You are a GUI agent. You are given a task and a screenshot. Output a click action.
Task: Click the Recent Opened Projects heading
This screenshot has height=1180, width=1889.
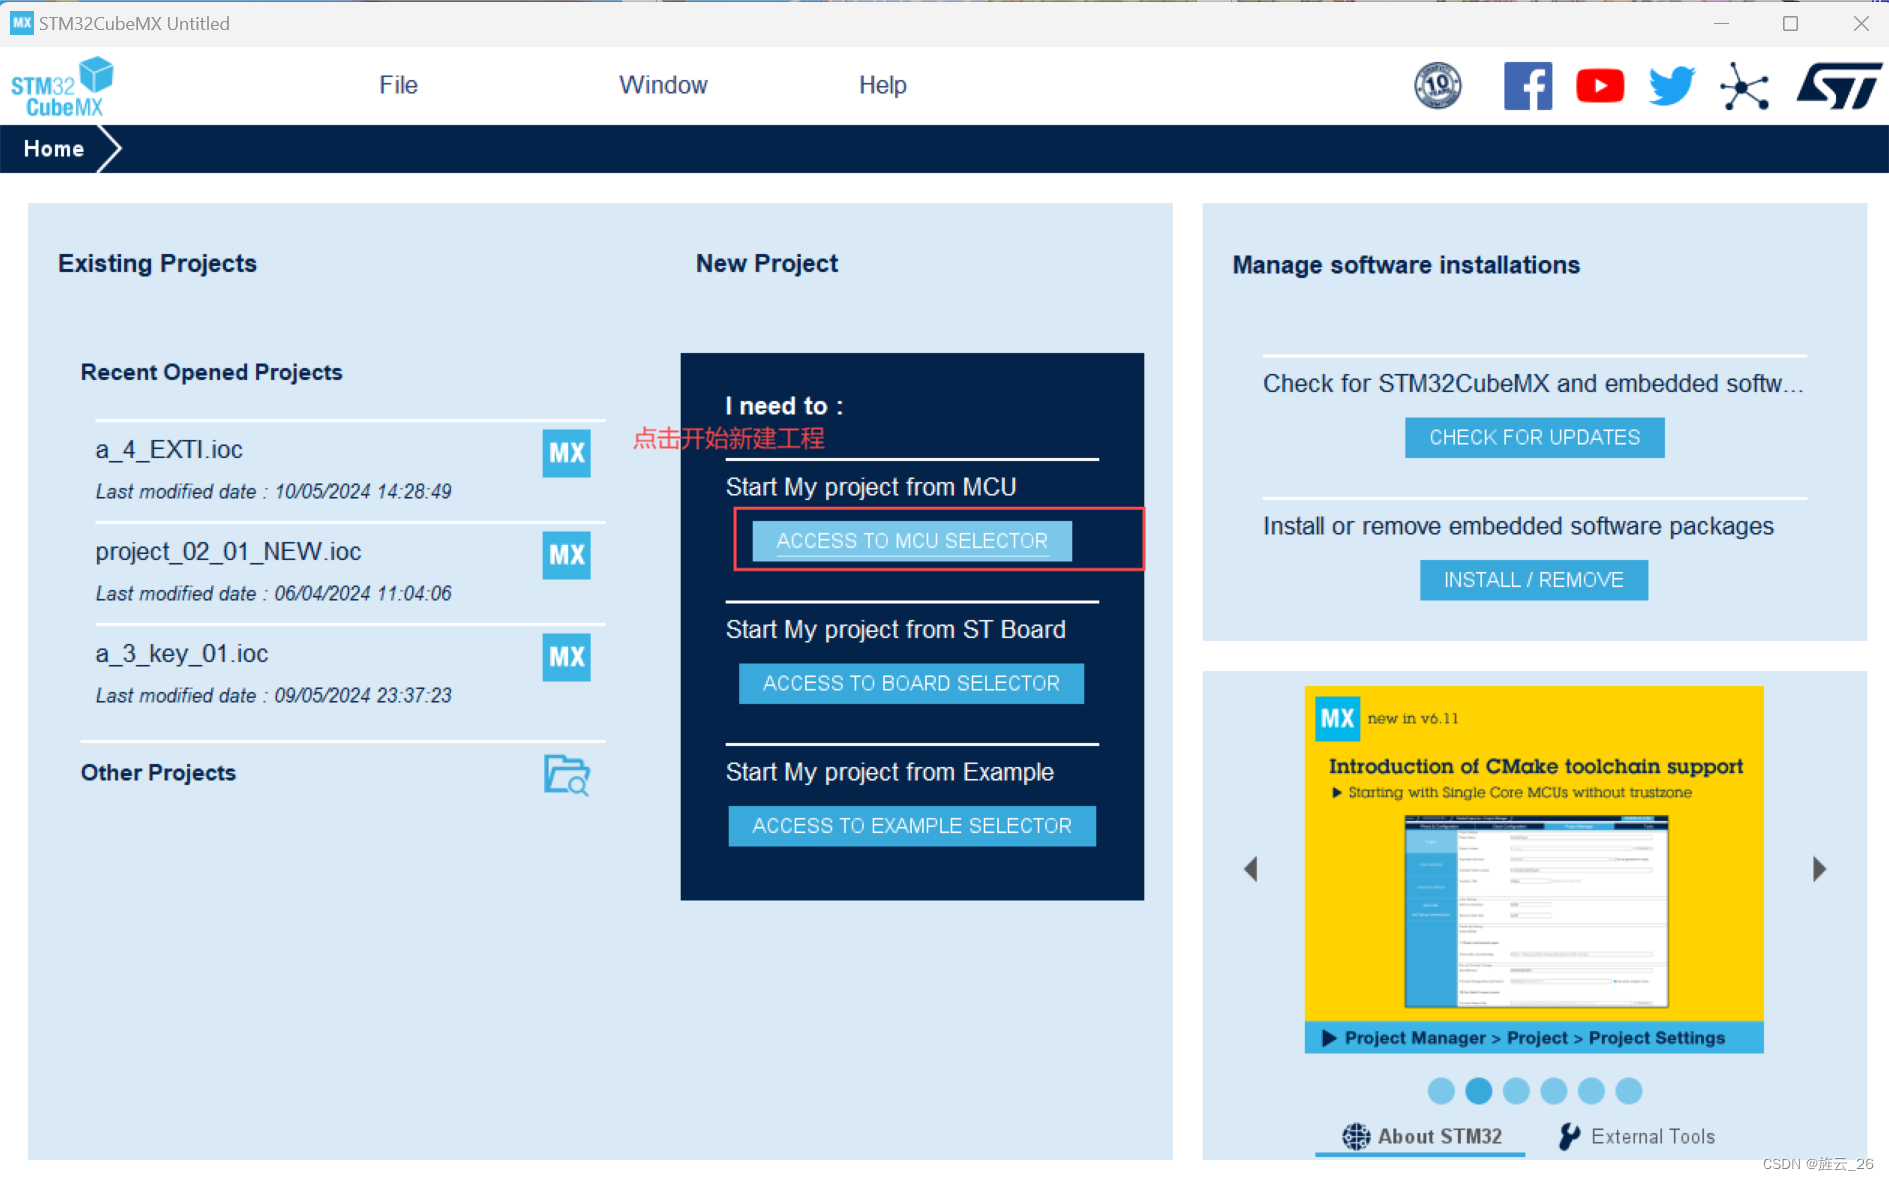(211, 372)
